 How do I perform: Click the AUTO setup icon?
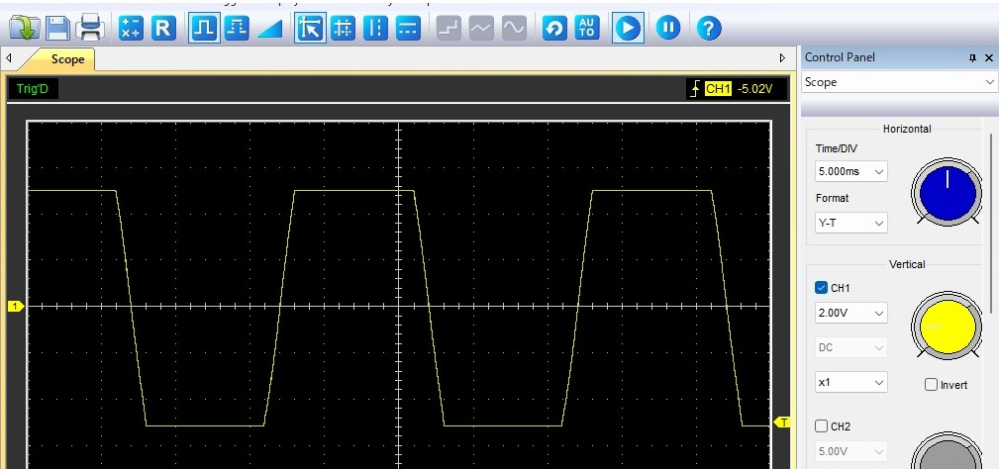click(587, 28)
